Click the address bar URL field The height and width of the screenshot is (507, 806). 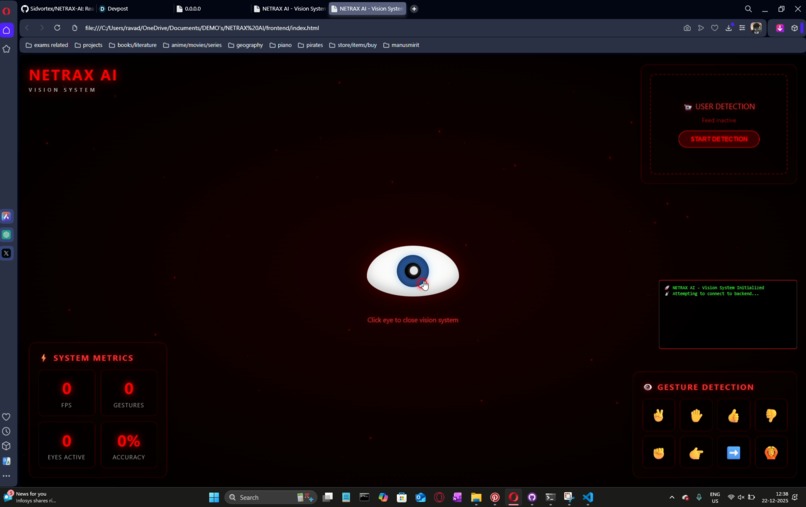(x=202, y=28)
